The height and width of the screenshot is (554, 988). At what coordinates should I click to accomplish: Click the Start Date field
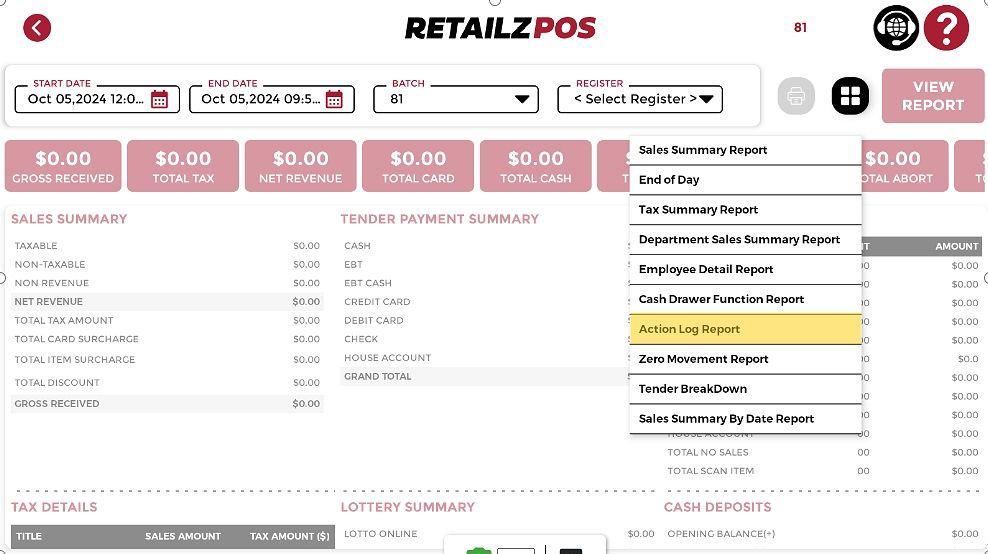pyautogui.click(x=97, y=99)
